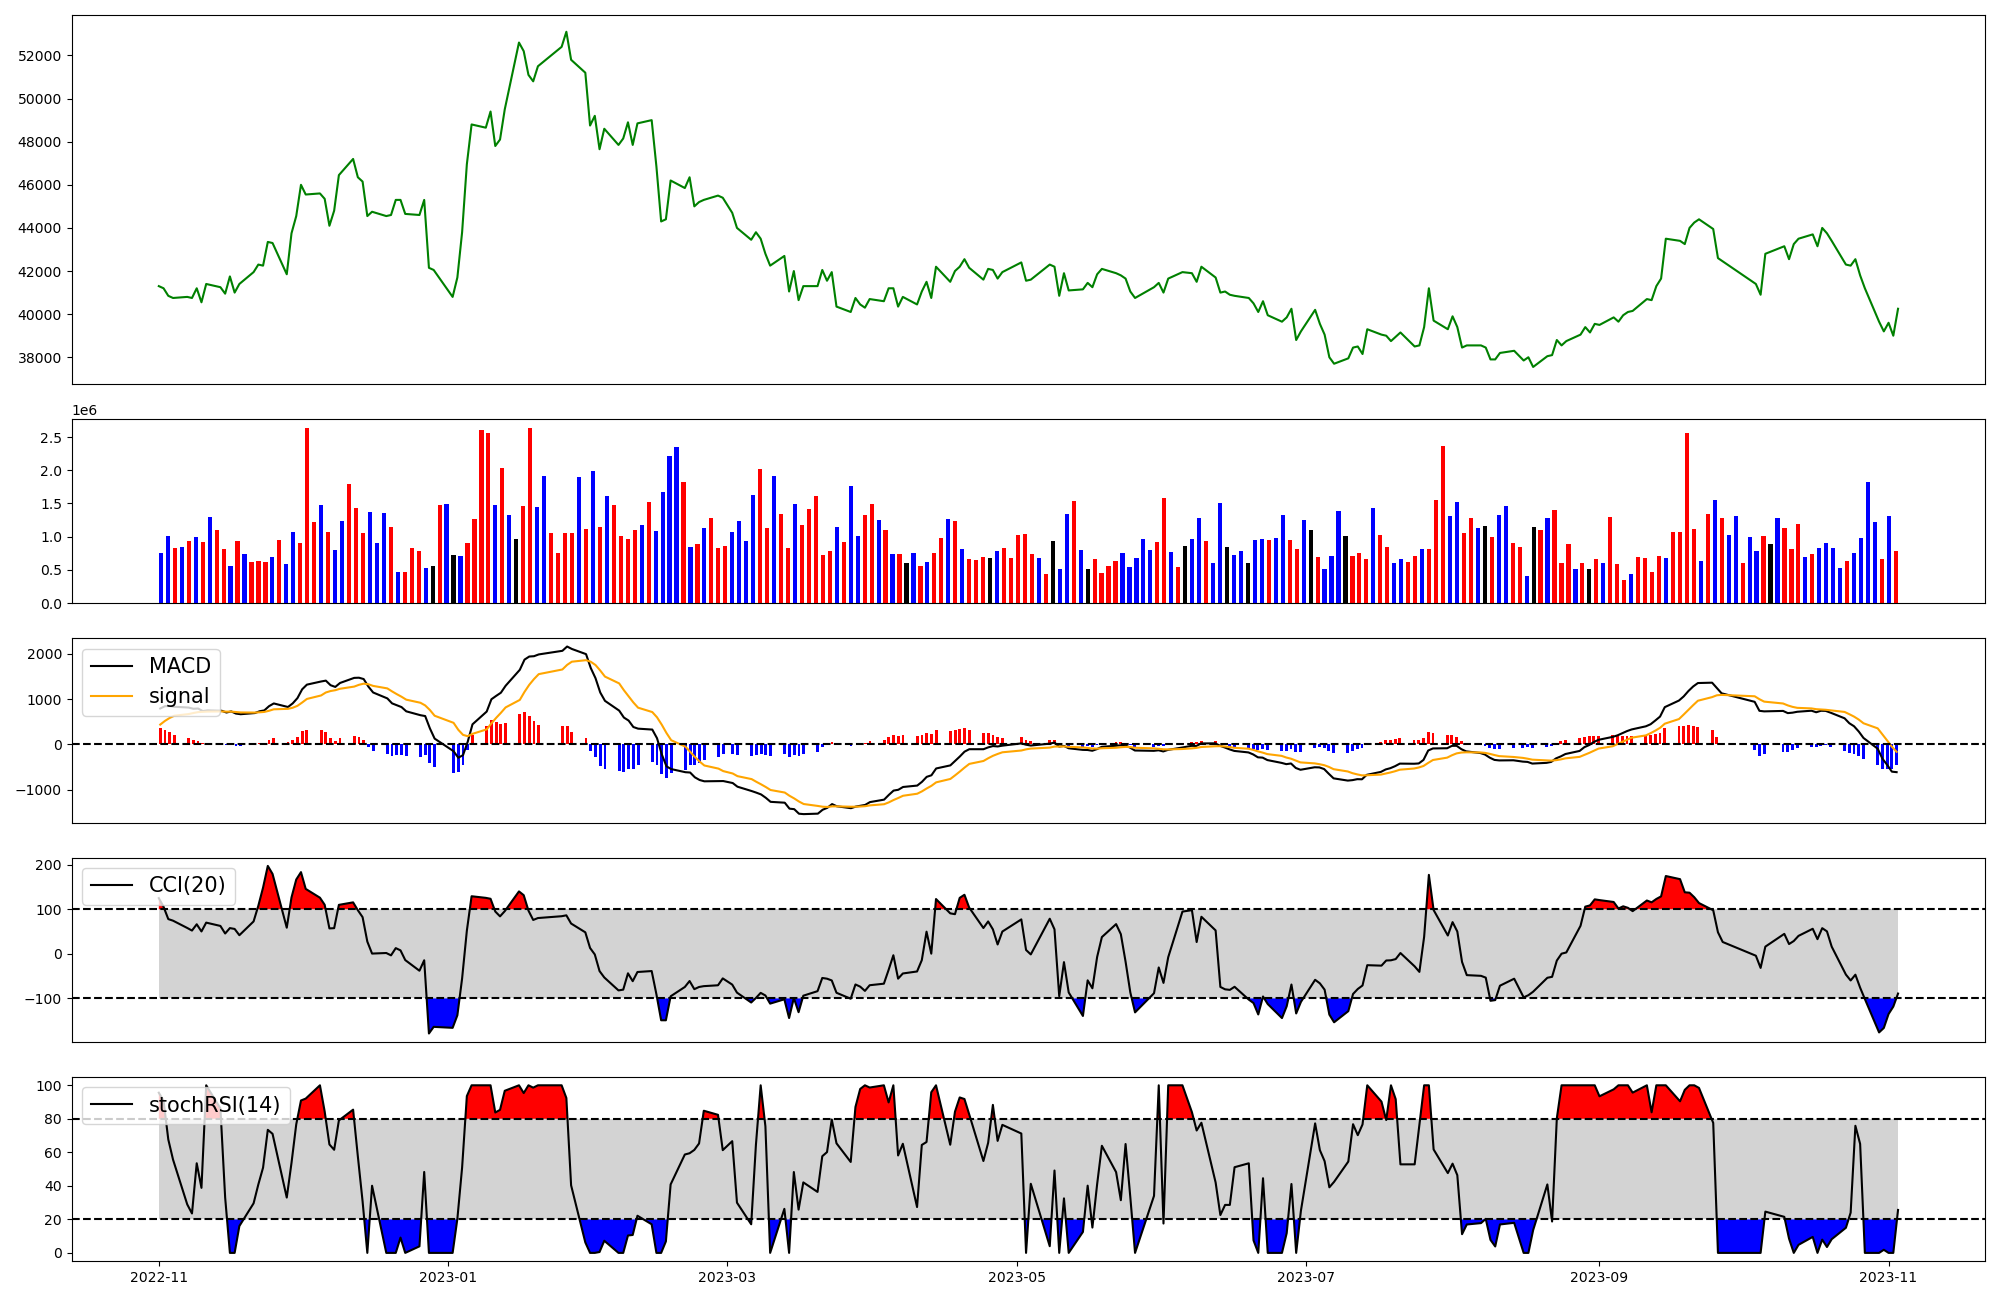Click the 2023-11 x-axis date label
Screen dimensions: 2000x1300
point(1889,1277)
